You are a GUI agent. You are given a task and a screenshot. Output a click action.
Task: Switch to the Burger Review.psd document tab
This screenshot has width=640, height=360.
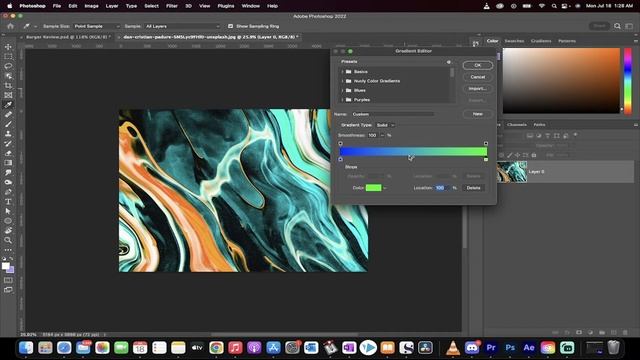tap(67, 37)
